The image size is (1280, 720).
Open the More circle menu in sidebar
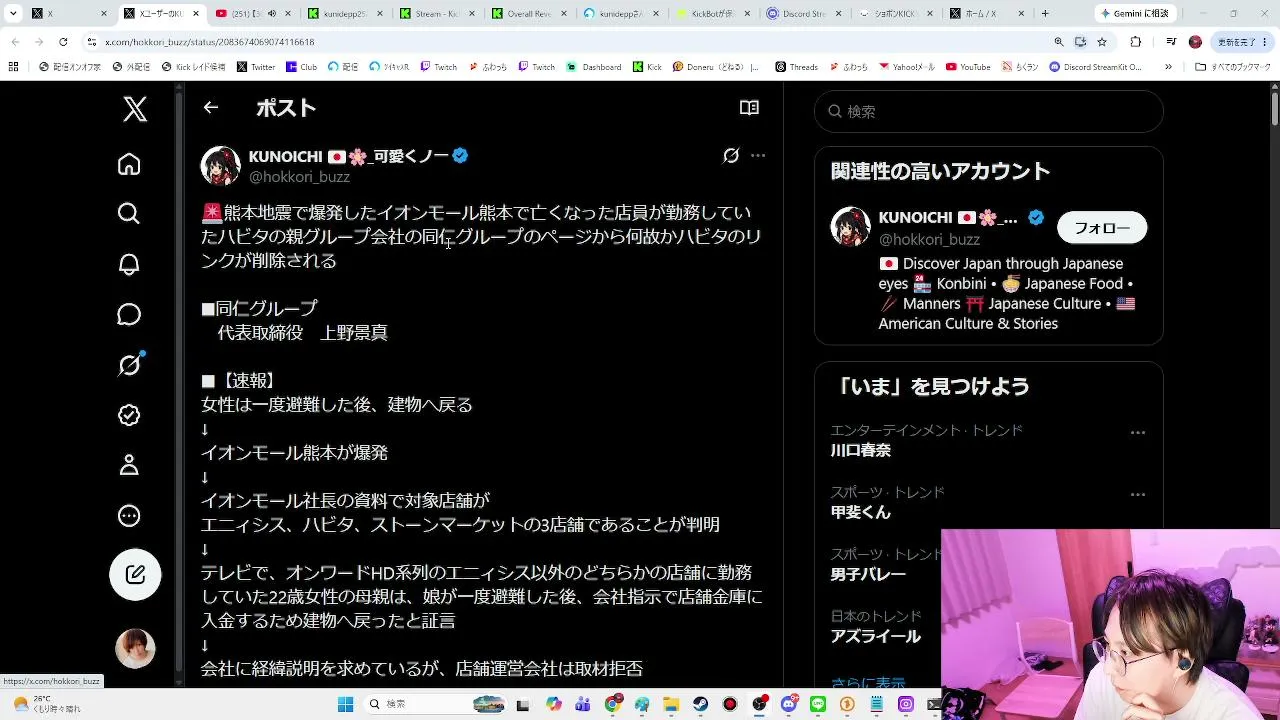click(x=129, y=516)
